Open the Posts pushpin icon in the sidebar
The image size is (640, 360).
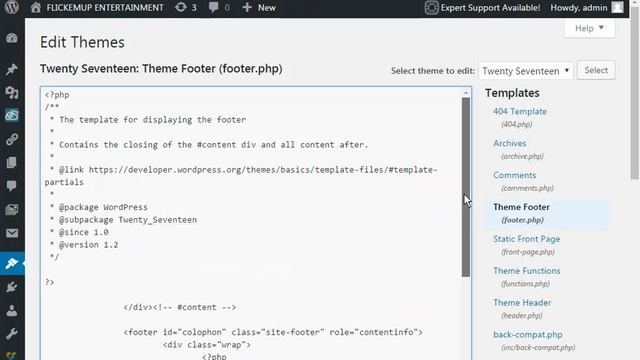(12, 69)
